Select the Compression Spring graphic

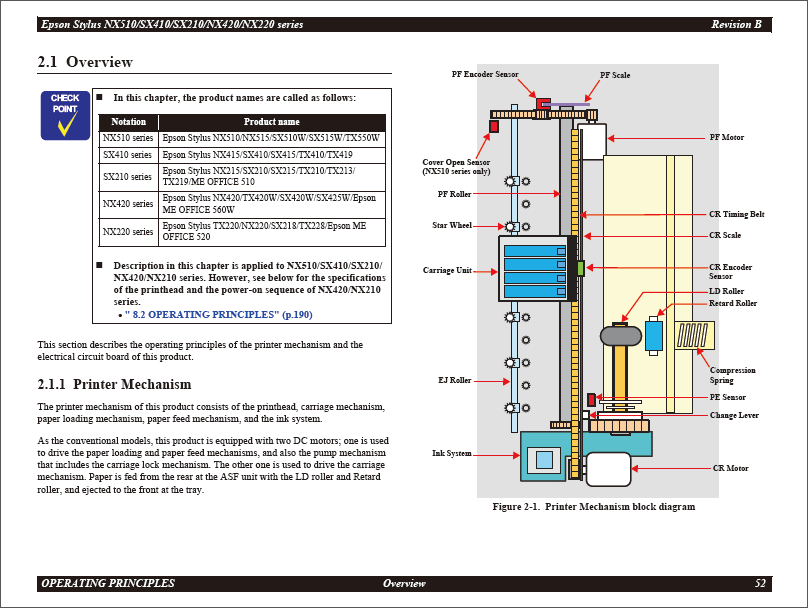693,335
